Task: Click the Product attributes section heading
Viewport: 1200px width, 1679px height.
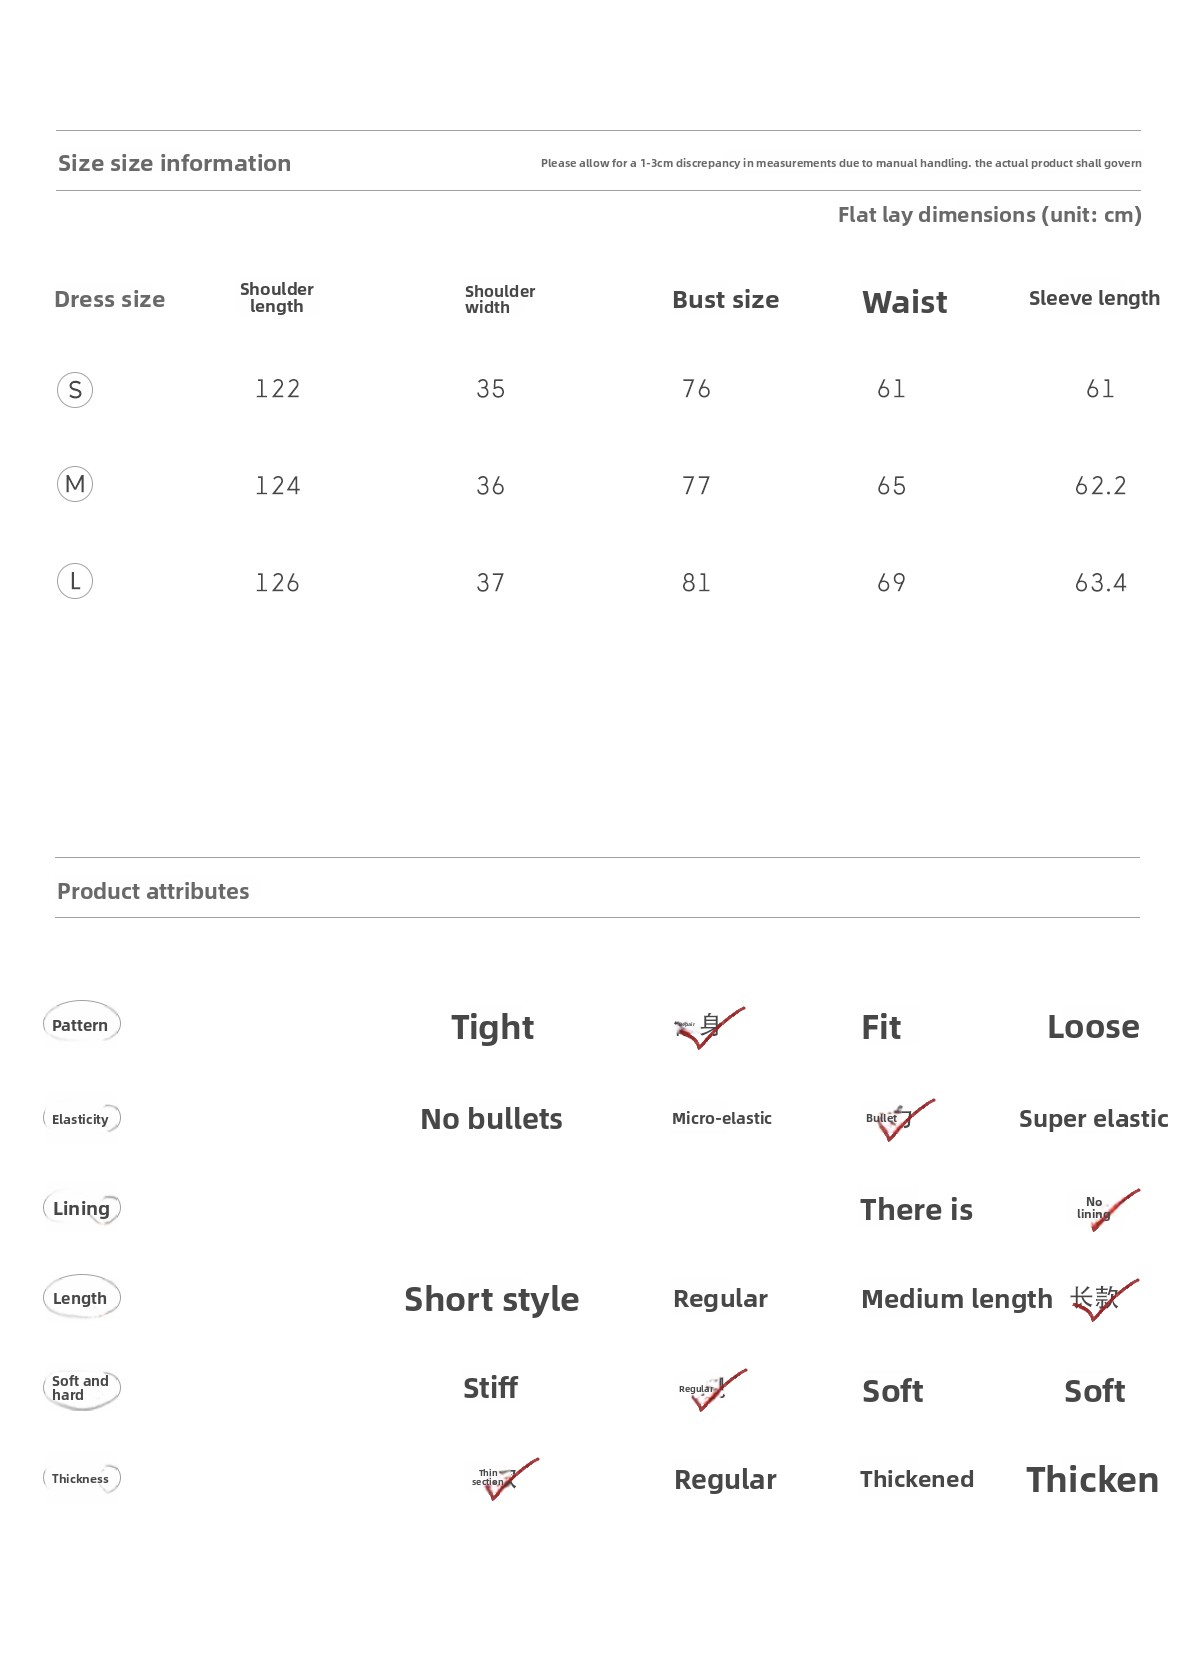Action: 153,891
